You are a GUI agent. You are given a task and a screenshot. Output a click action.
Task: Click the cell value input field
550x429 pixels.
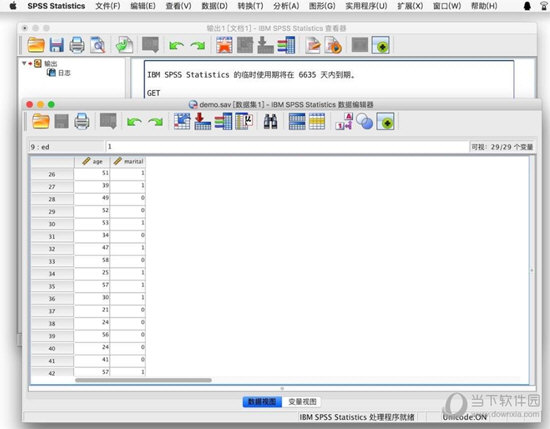[x=287, y=147]
